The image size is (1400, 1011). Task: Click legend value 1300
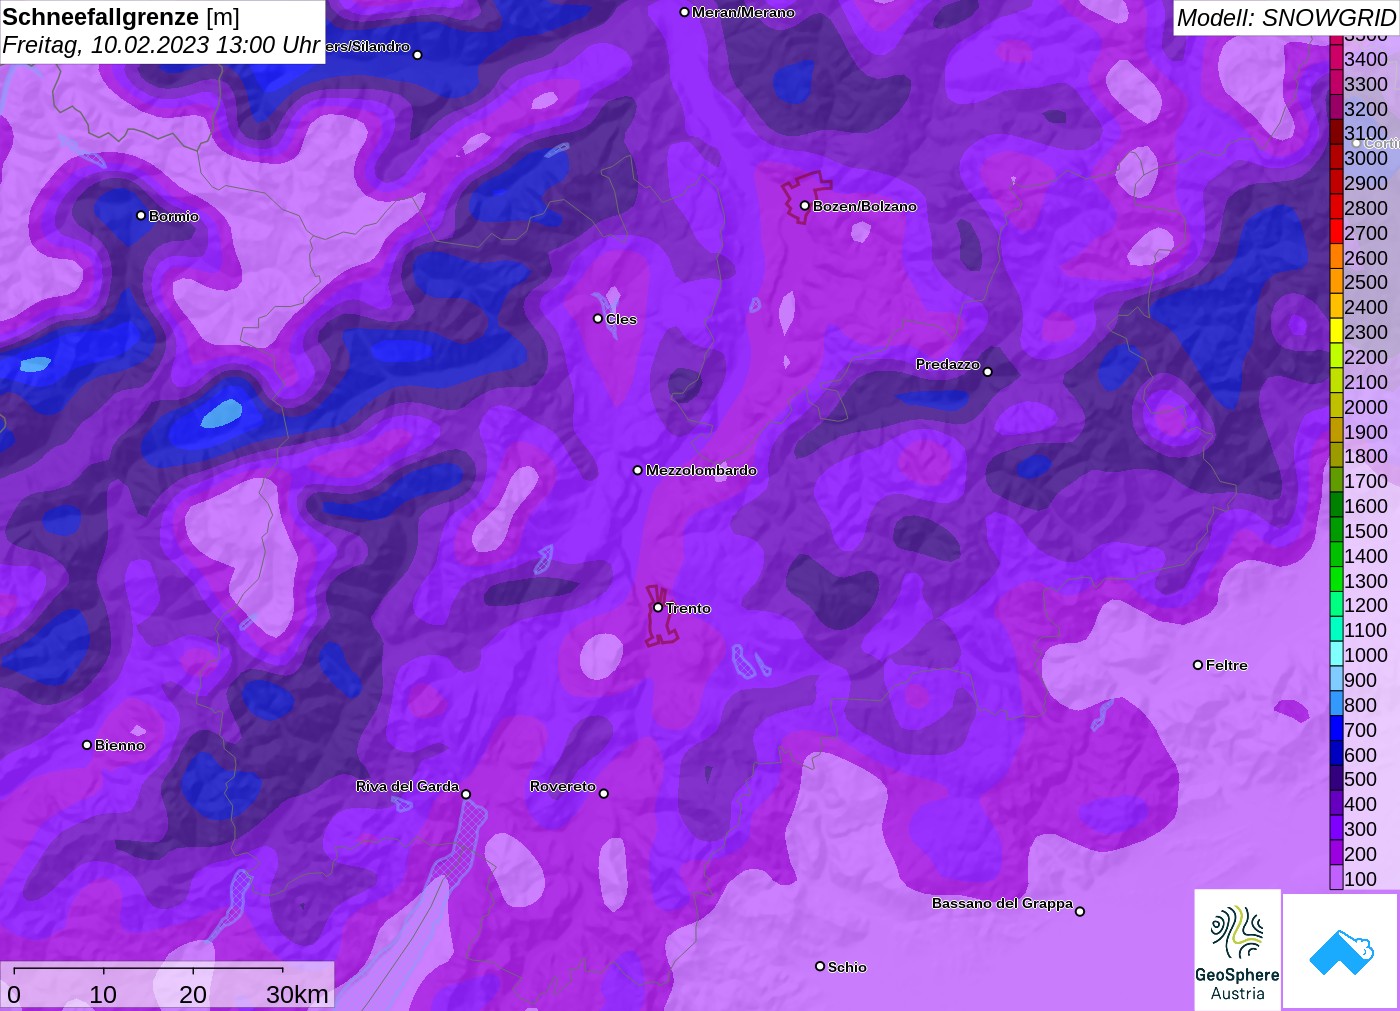pos(1366,581)
